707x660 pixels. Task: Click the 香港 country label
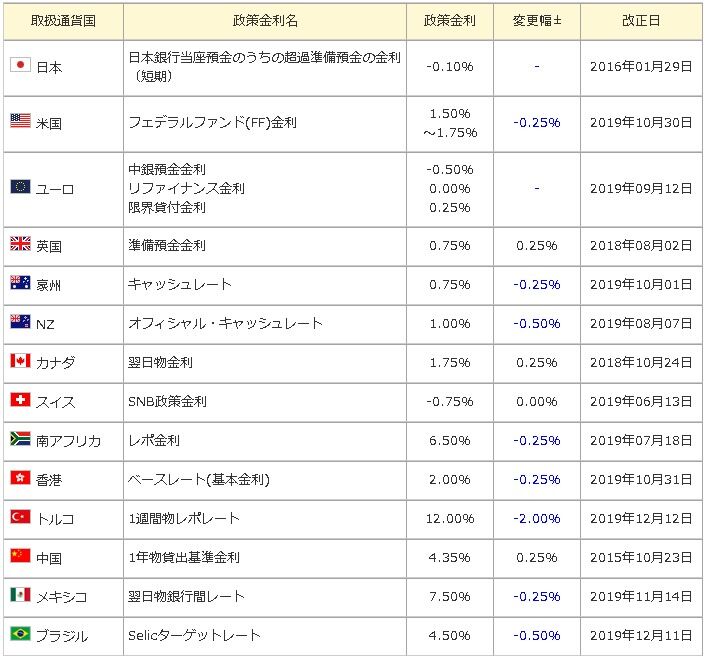[49, 480]
